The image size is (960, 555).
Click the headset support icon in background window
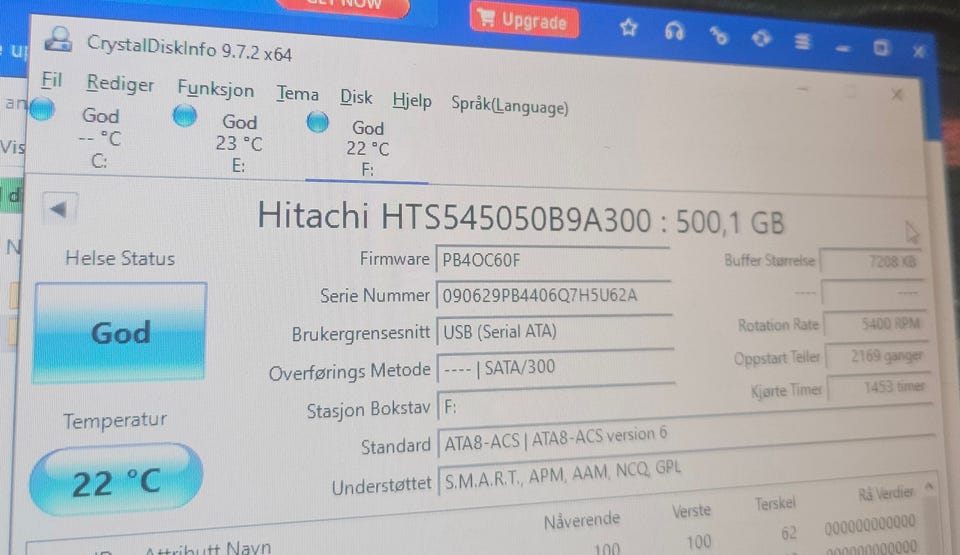pos(674,31)
